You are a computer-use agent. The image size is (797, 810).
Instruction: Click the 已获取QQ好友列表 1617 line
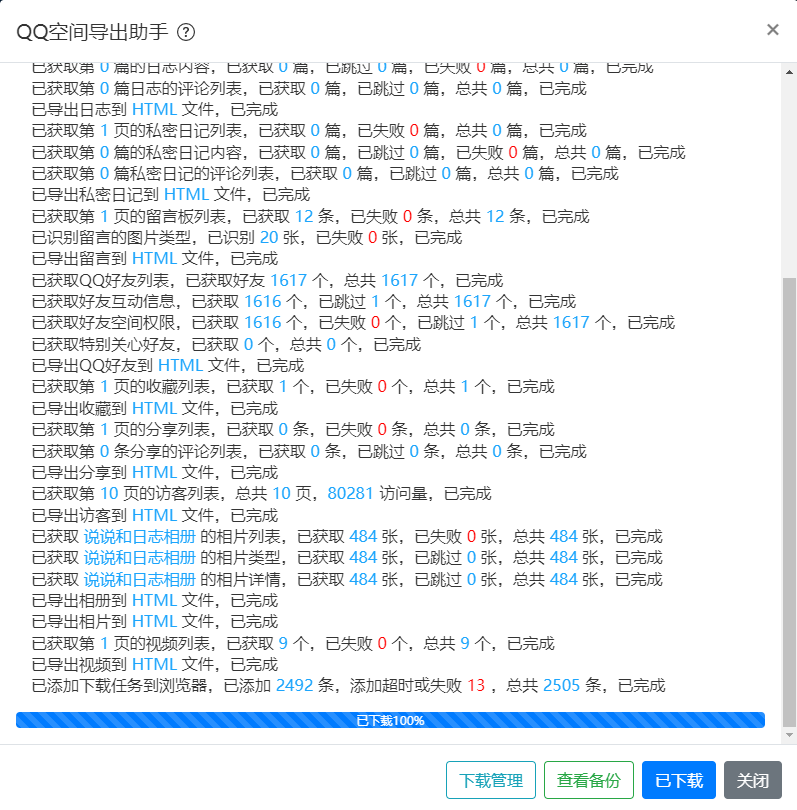[268, 281]
